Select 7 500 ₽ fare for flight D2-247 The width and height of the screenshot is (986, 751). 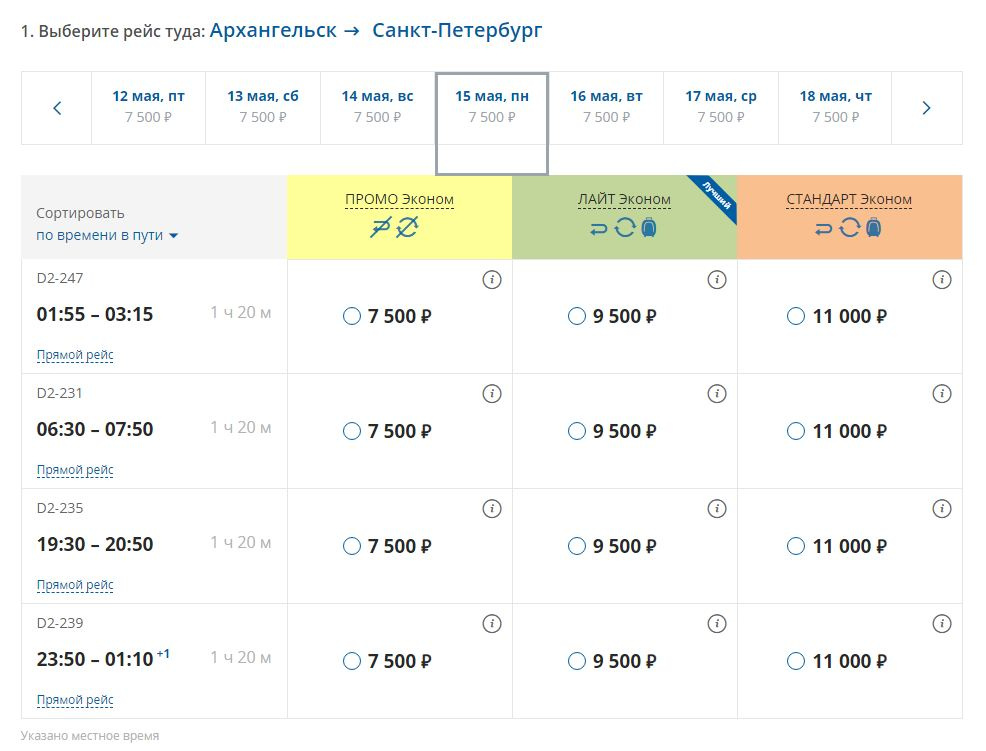(352, 316)
